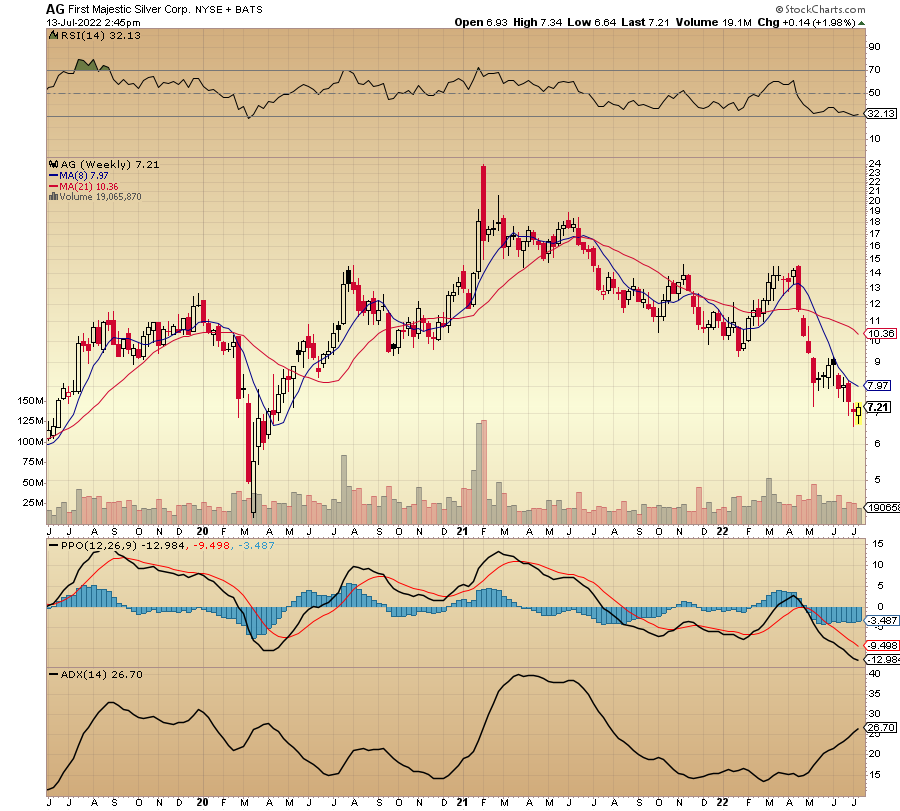Click the RSI(14) 32.13 legend label
Viewport: 900px width, 811px height.
click(x=100, y=36)
